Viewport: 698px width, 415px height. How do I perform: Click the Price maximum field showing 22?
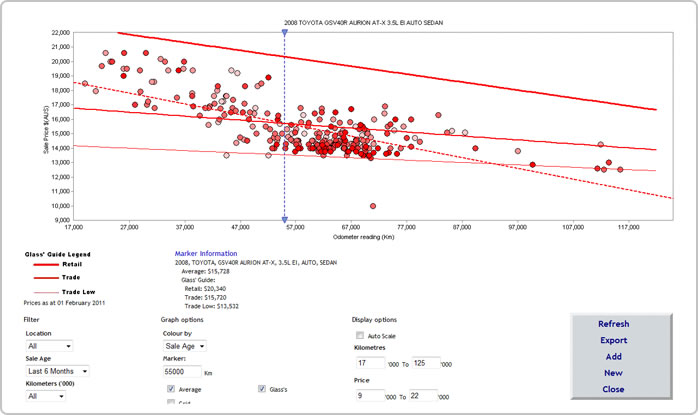tap(423, 395)
